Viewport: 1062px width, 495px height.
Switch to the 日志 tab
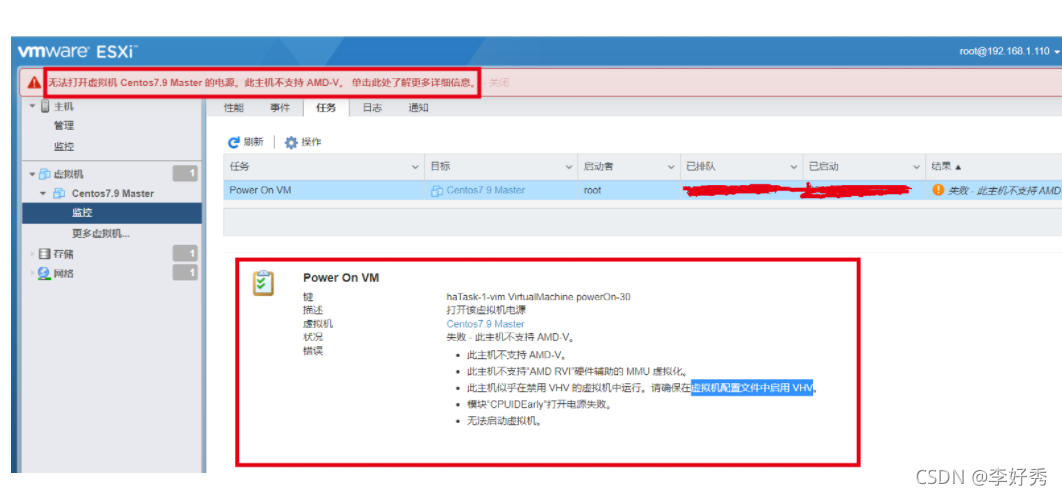[x=372, y=108]
